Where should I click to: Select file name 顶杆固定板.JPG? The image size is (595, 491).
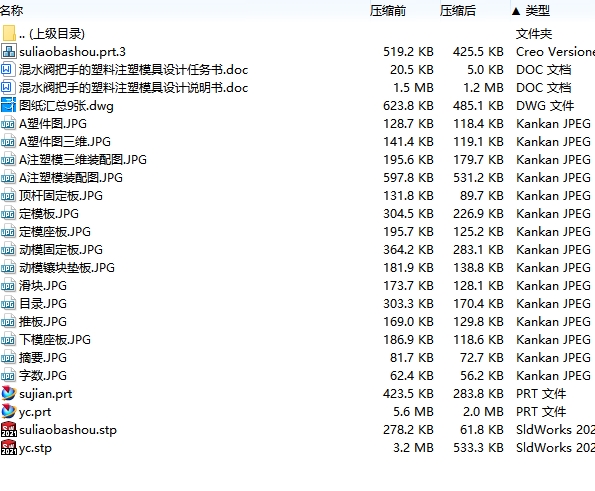point(61,195)
